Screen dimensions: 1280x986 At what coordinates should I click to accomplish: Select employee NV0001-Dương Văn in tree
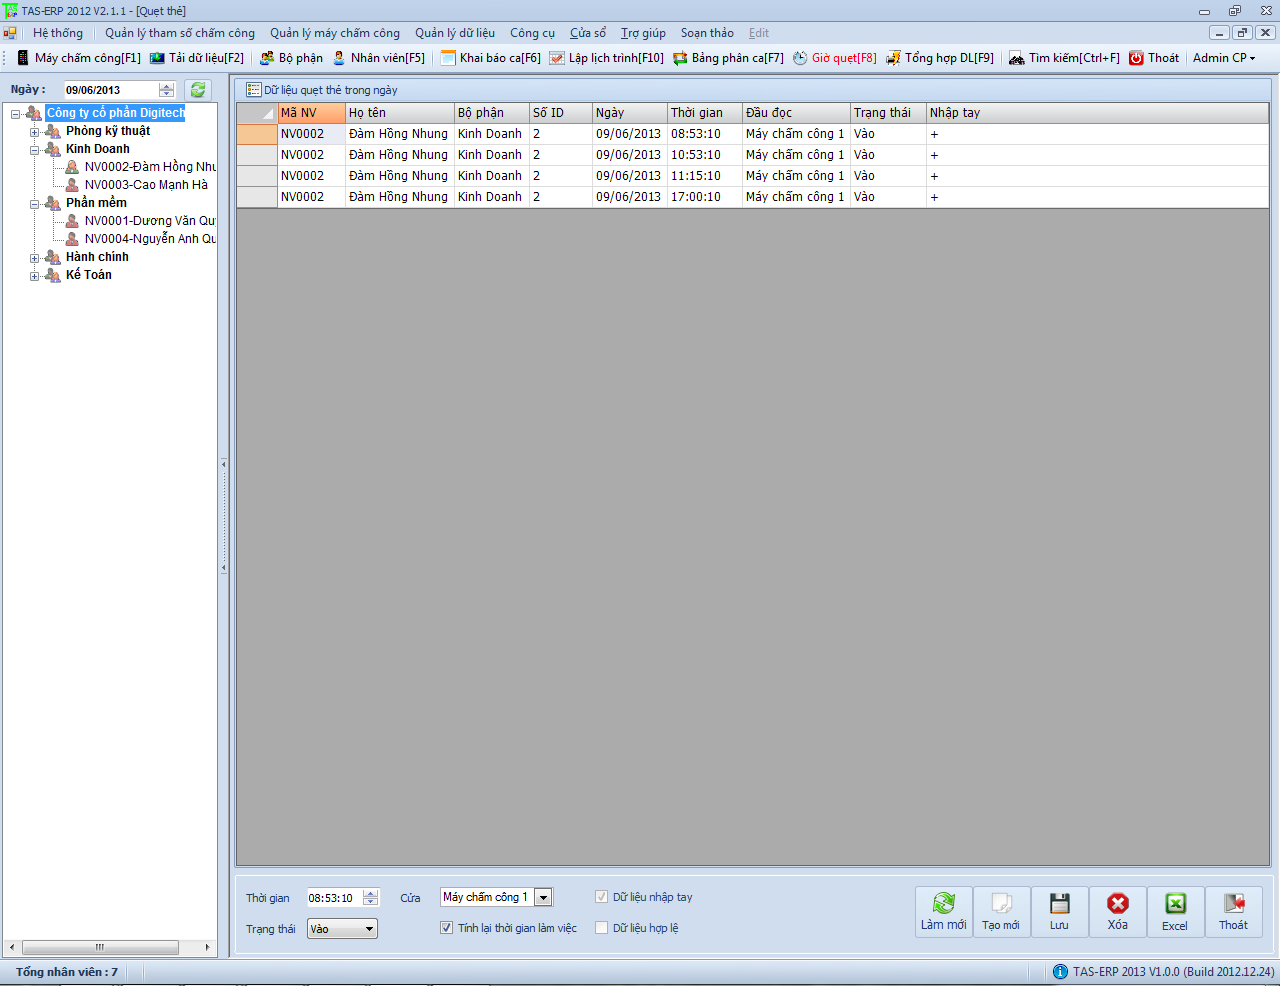point(150,221)
